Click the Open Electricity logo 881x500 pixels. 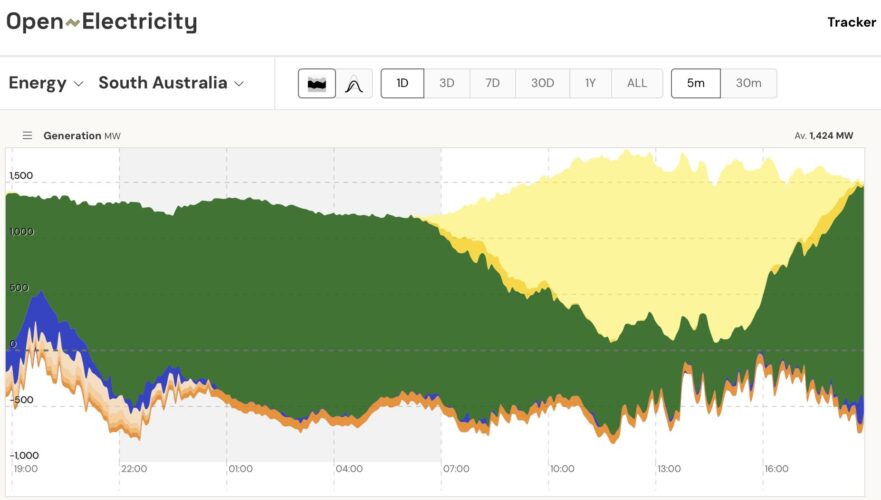tap(102, 22)
